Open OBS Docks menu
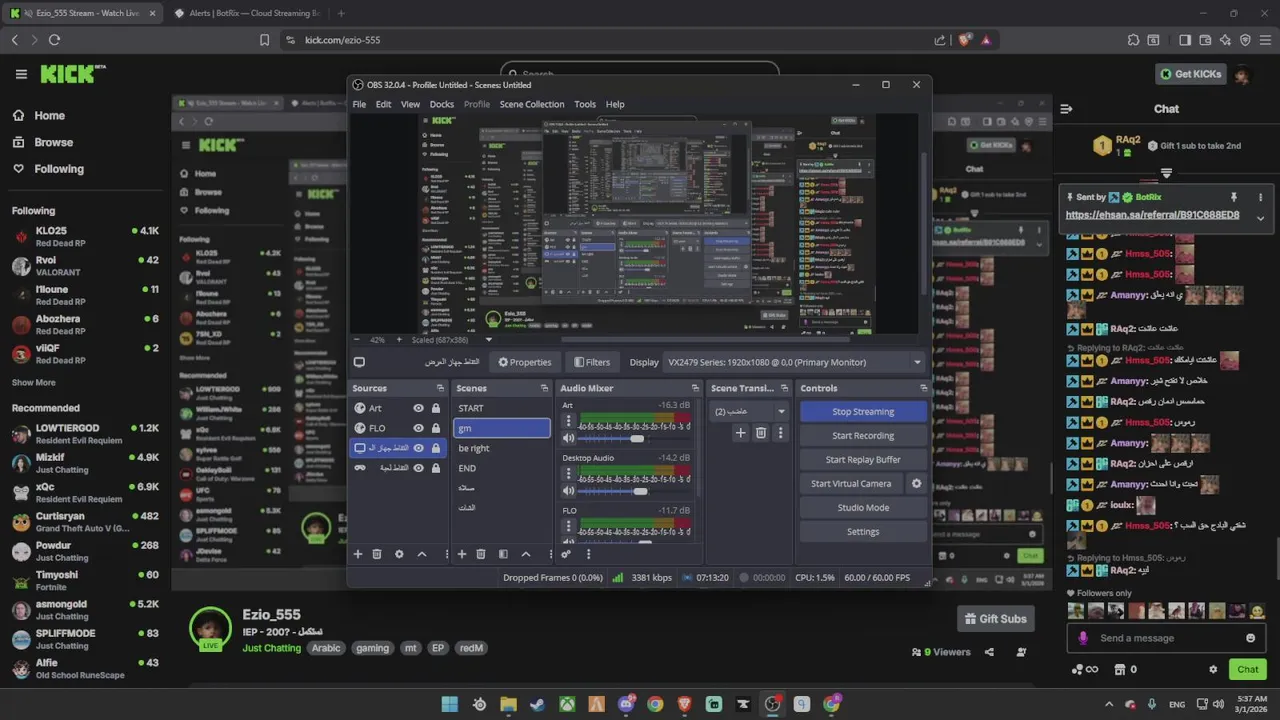This screenshot has height=720, width=1280. coord(442,104)
